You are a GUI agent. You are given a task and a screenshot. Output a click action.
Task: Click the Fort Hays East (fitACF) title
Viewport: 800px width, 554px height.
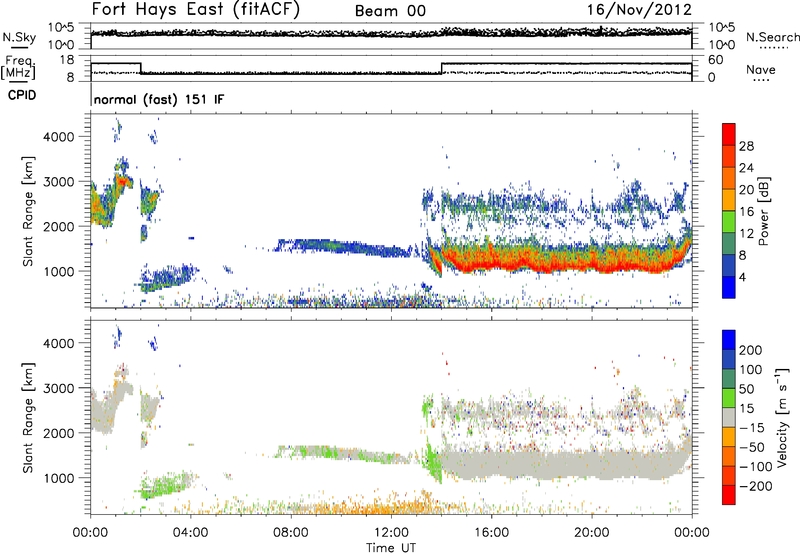pyautogui.click(x=196, y=9)
